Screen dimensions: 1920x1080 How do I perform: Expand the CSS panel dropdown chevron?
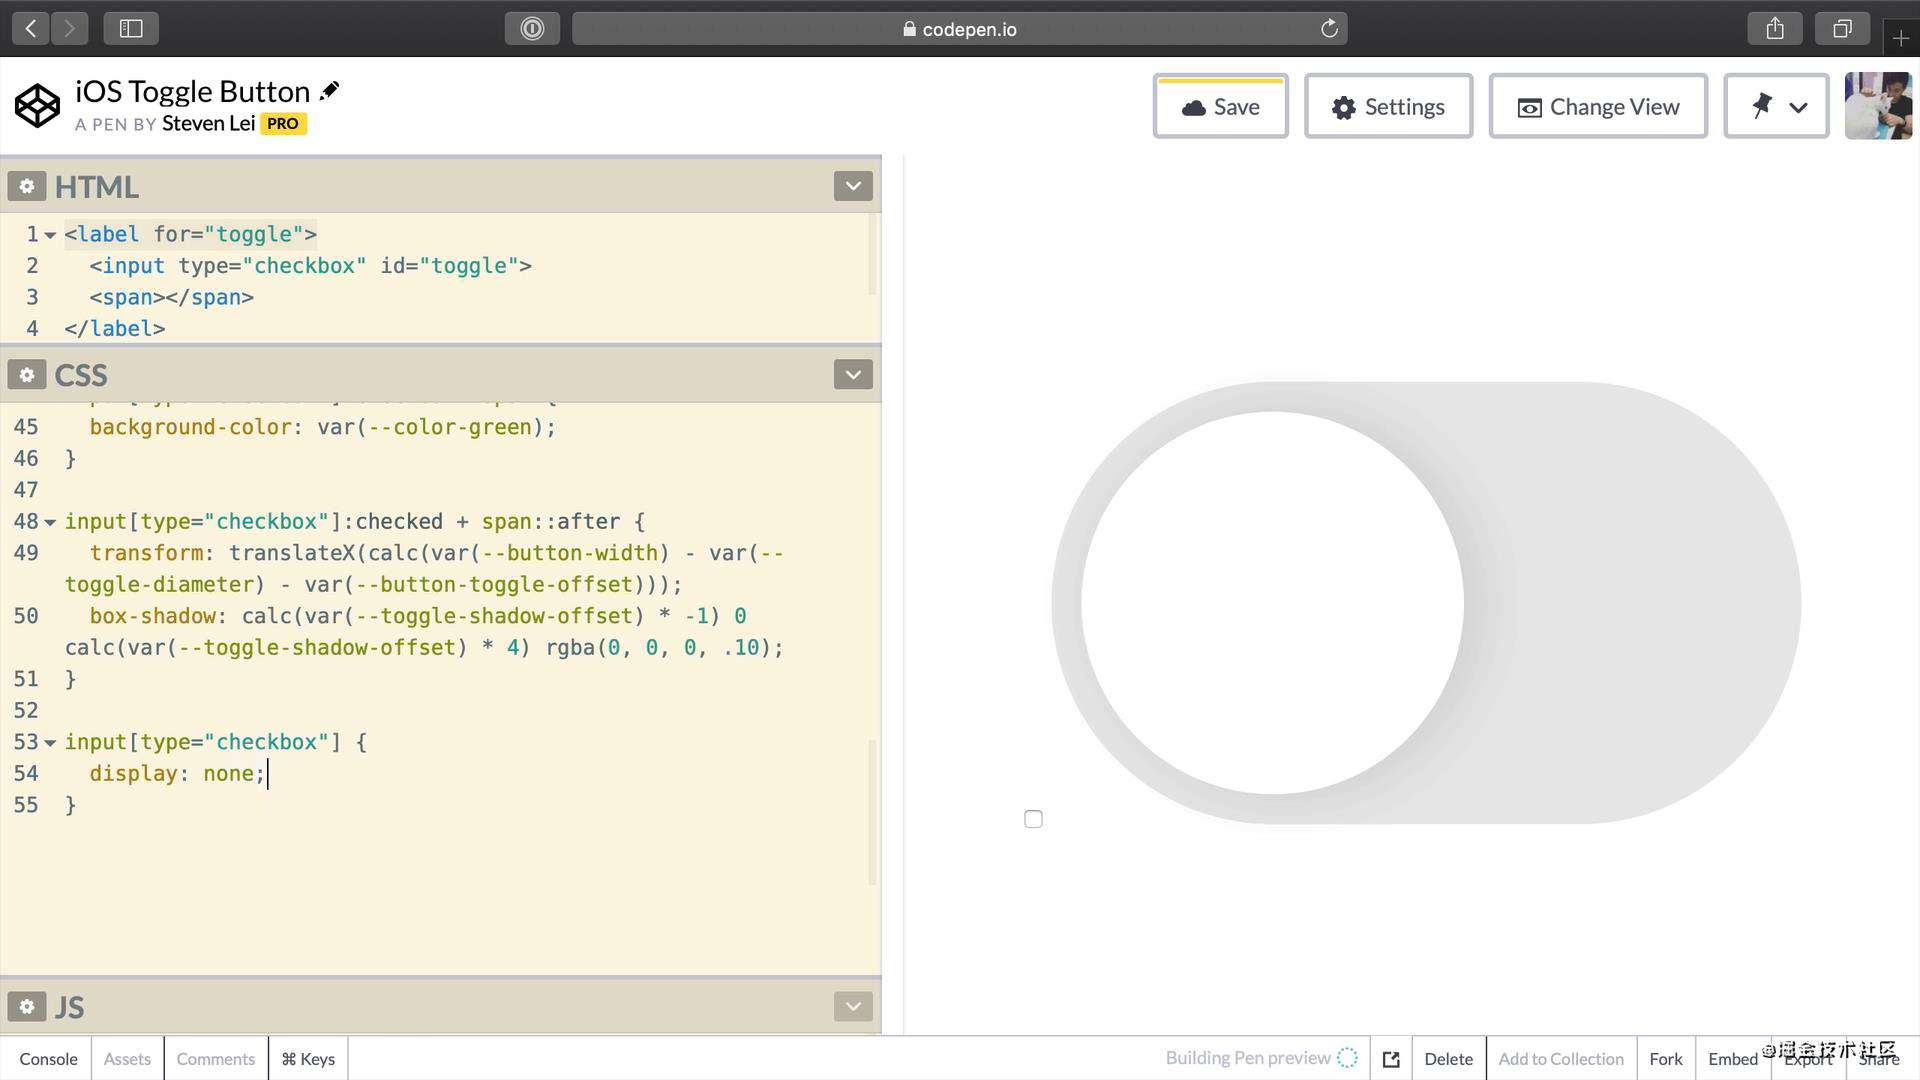pos(853,375)
